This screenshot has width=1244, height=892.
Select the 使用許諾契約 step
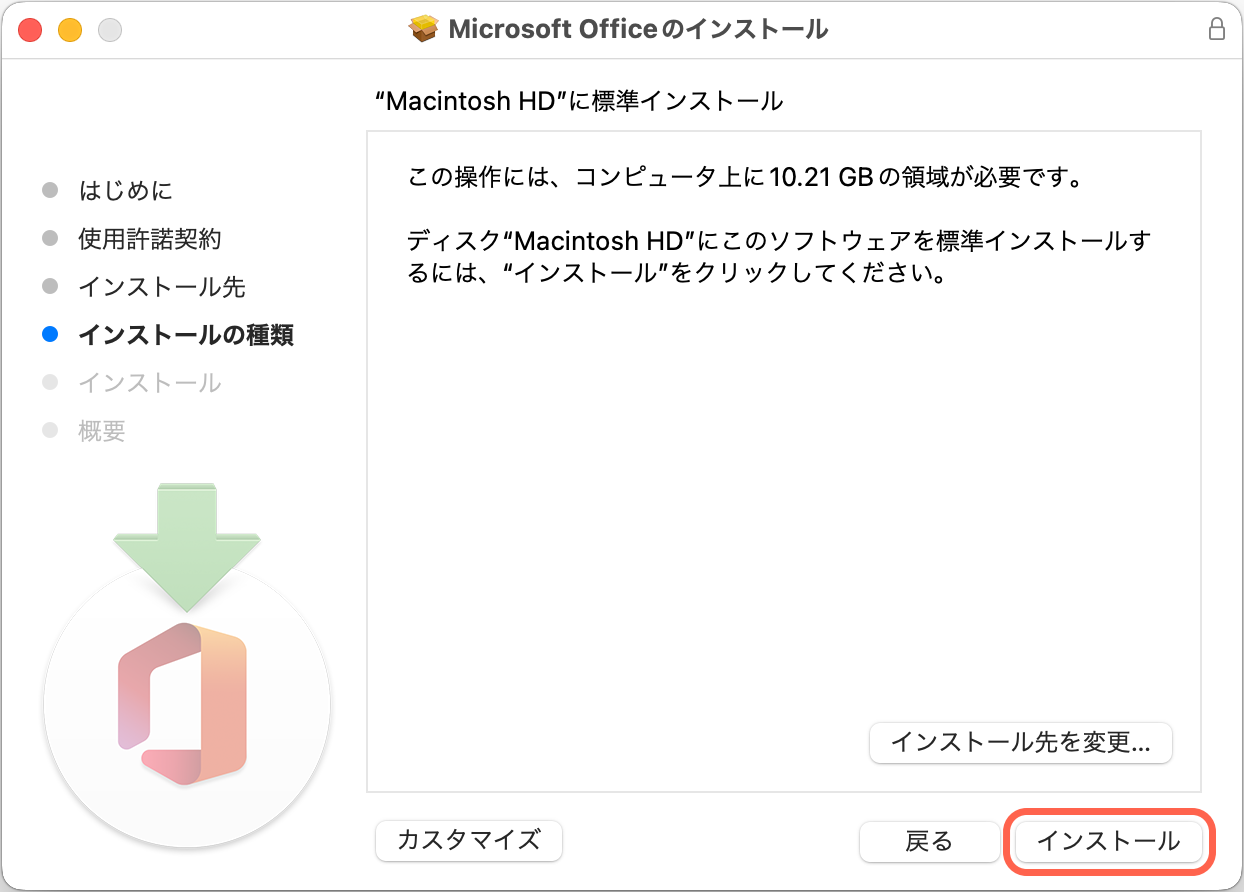coord(151,238)
